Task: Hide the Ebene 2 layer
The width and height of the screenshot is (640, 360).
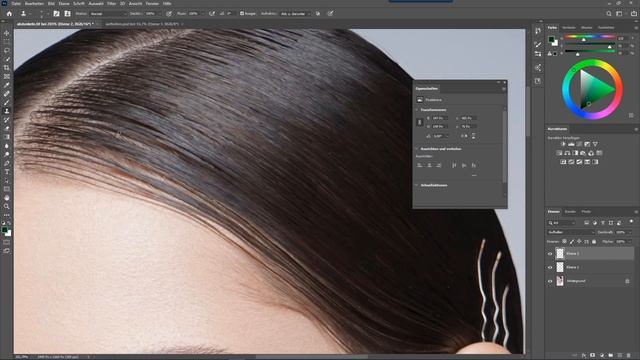Action: [x=550, y=254]
